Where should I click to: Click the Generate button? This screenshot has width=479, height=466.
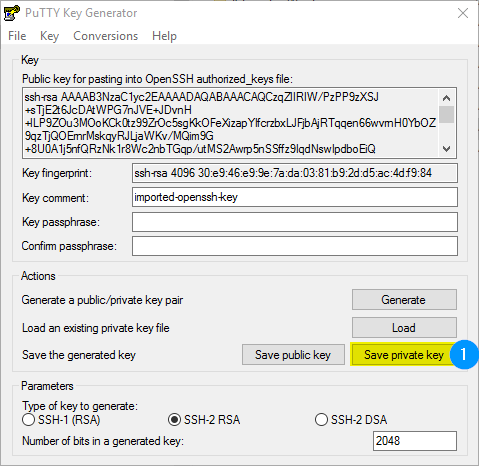click(404, 300)
